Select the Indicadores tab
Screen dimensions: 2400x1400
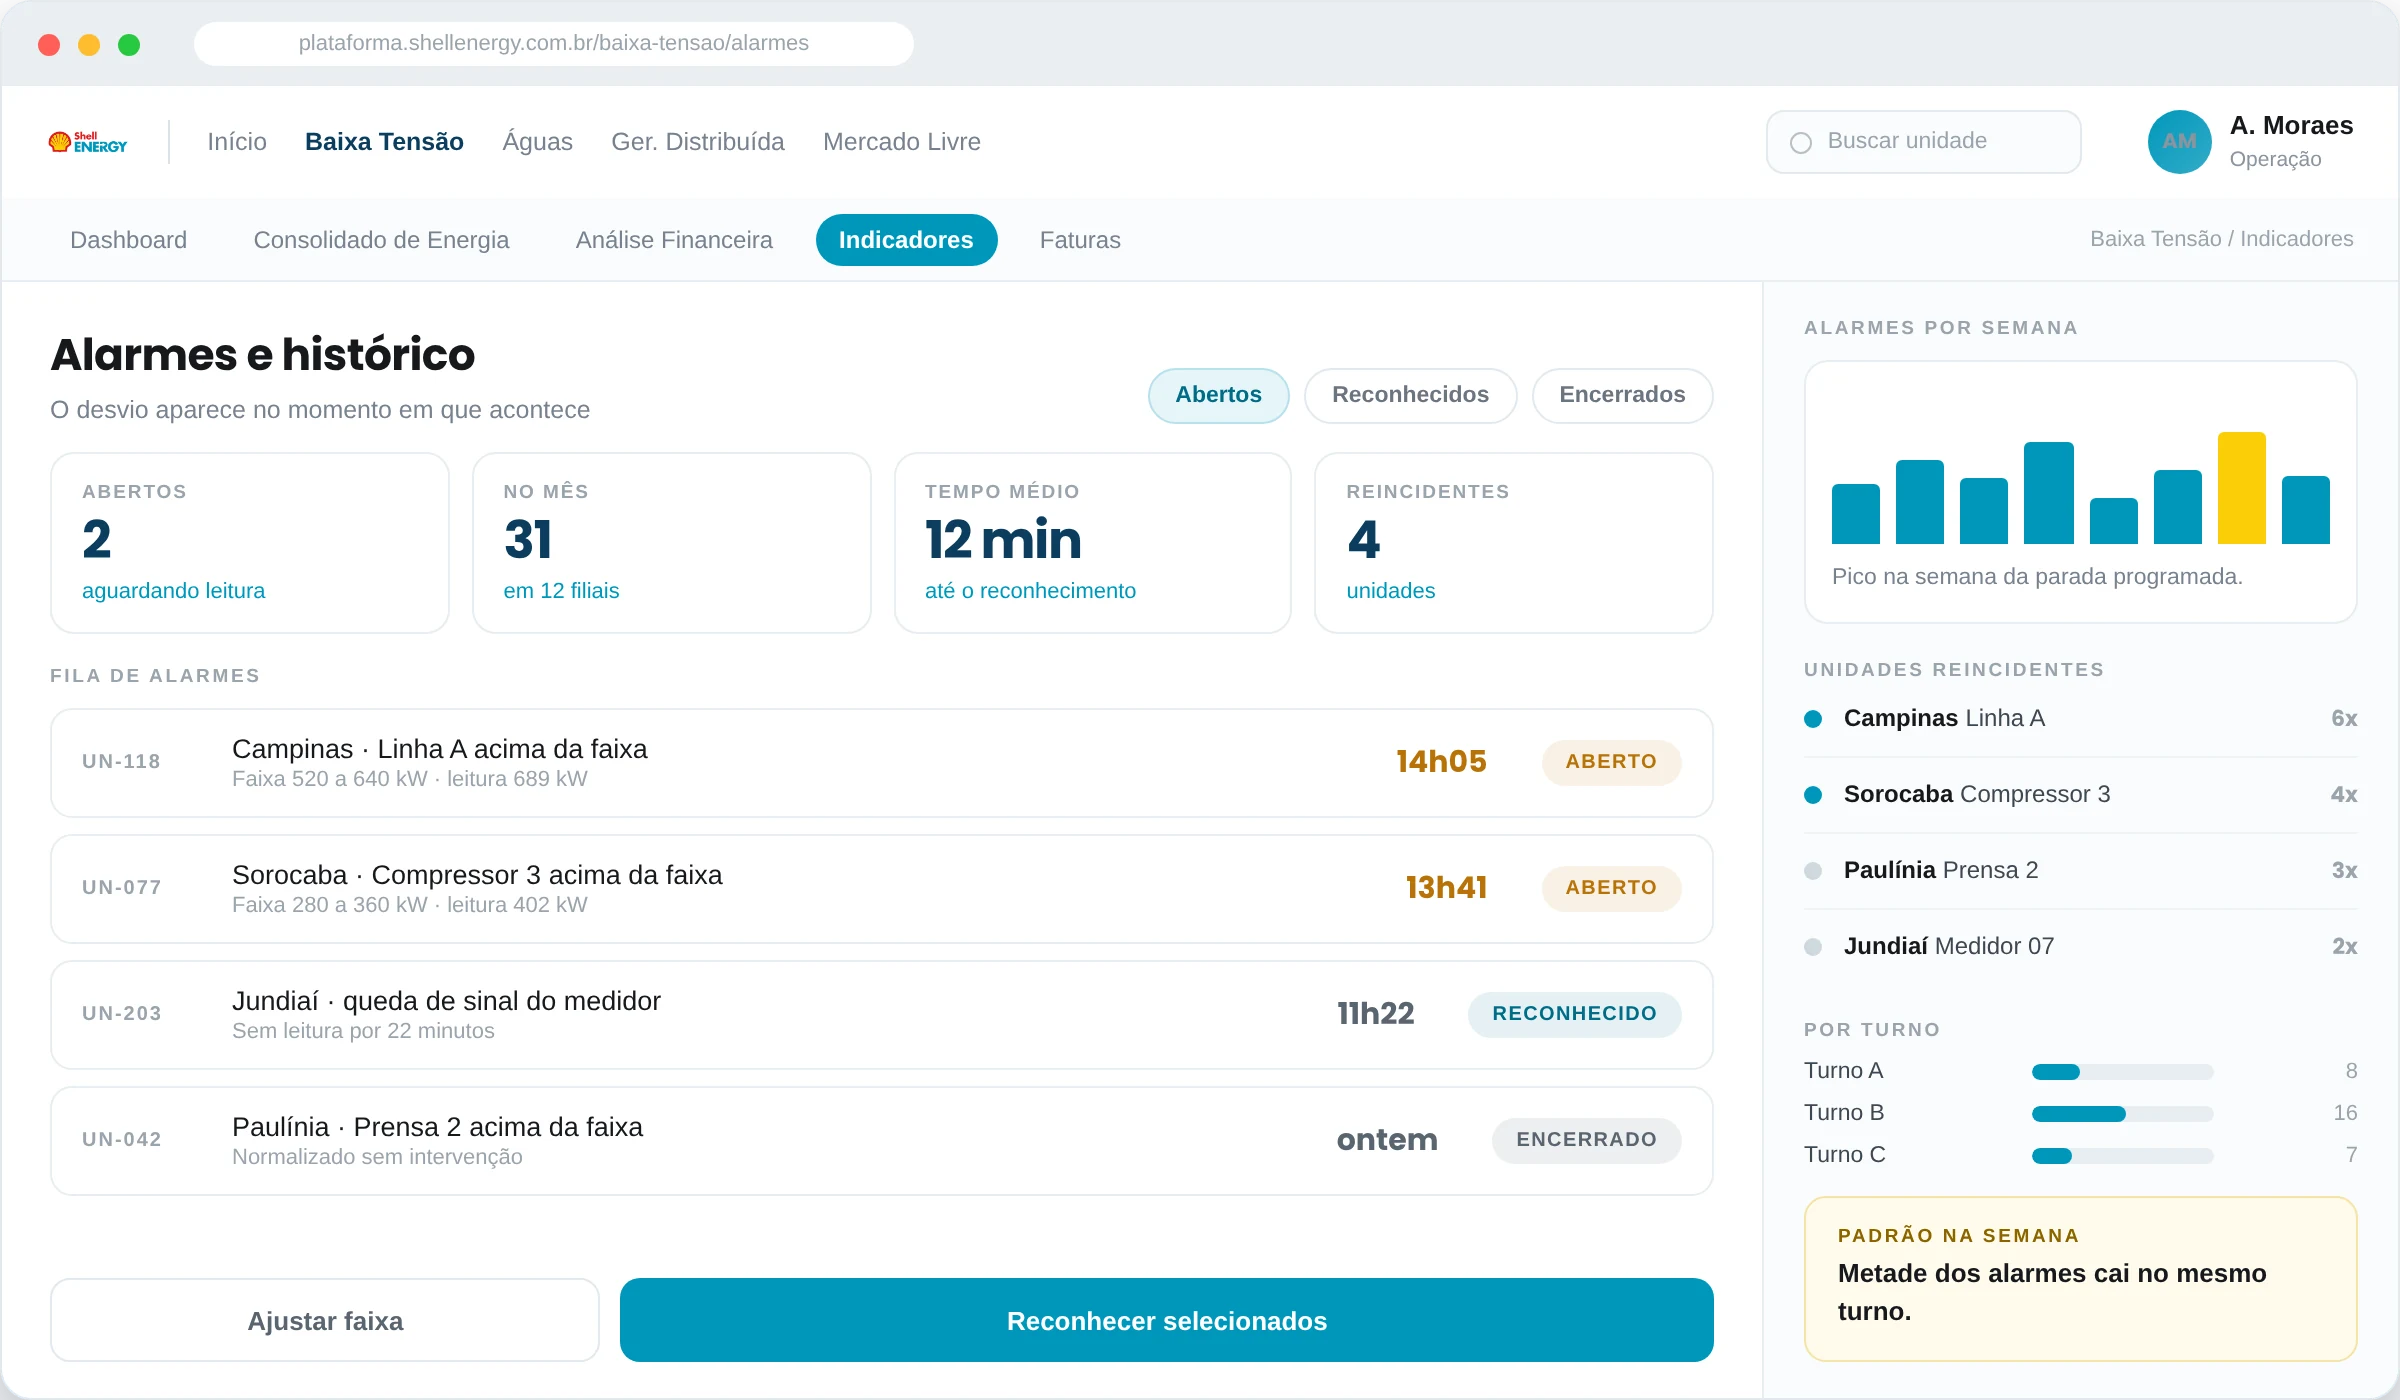(906, 240)
